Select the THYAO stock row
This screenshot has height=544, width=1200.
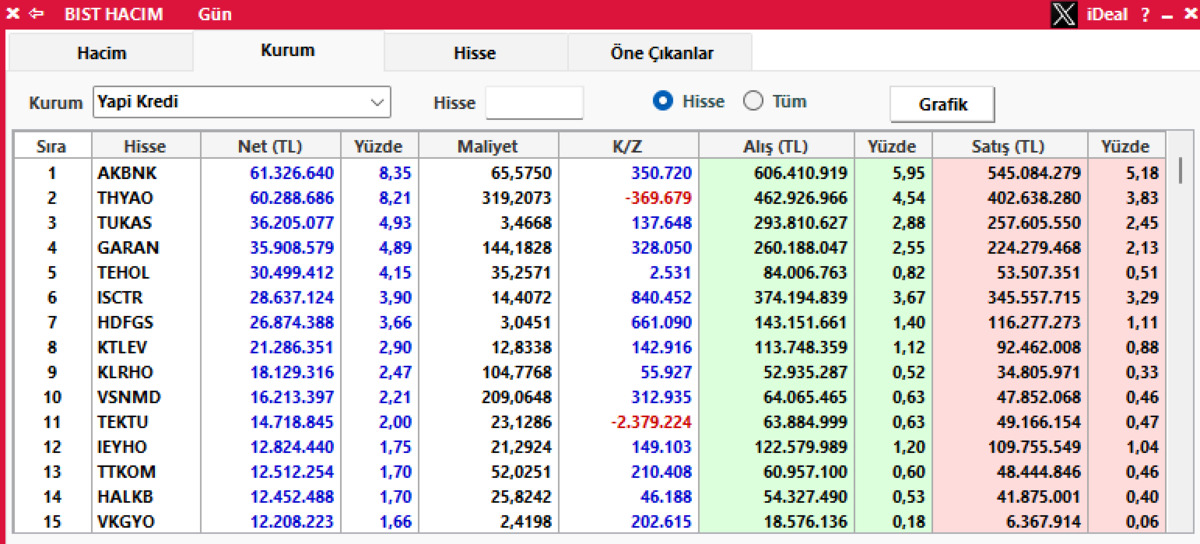point(590,198)
